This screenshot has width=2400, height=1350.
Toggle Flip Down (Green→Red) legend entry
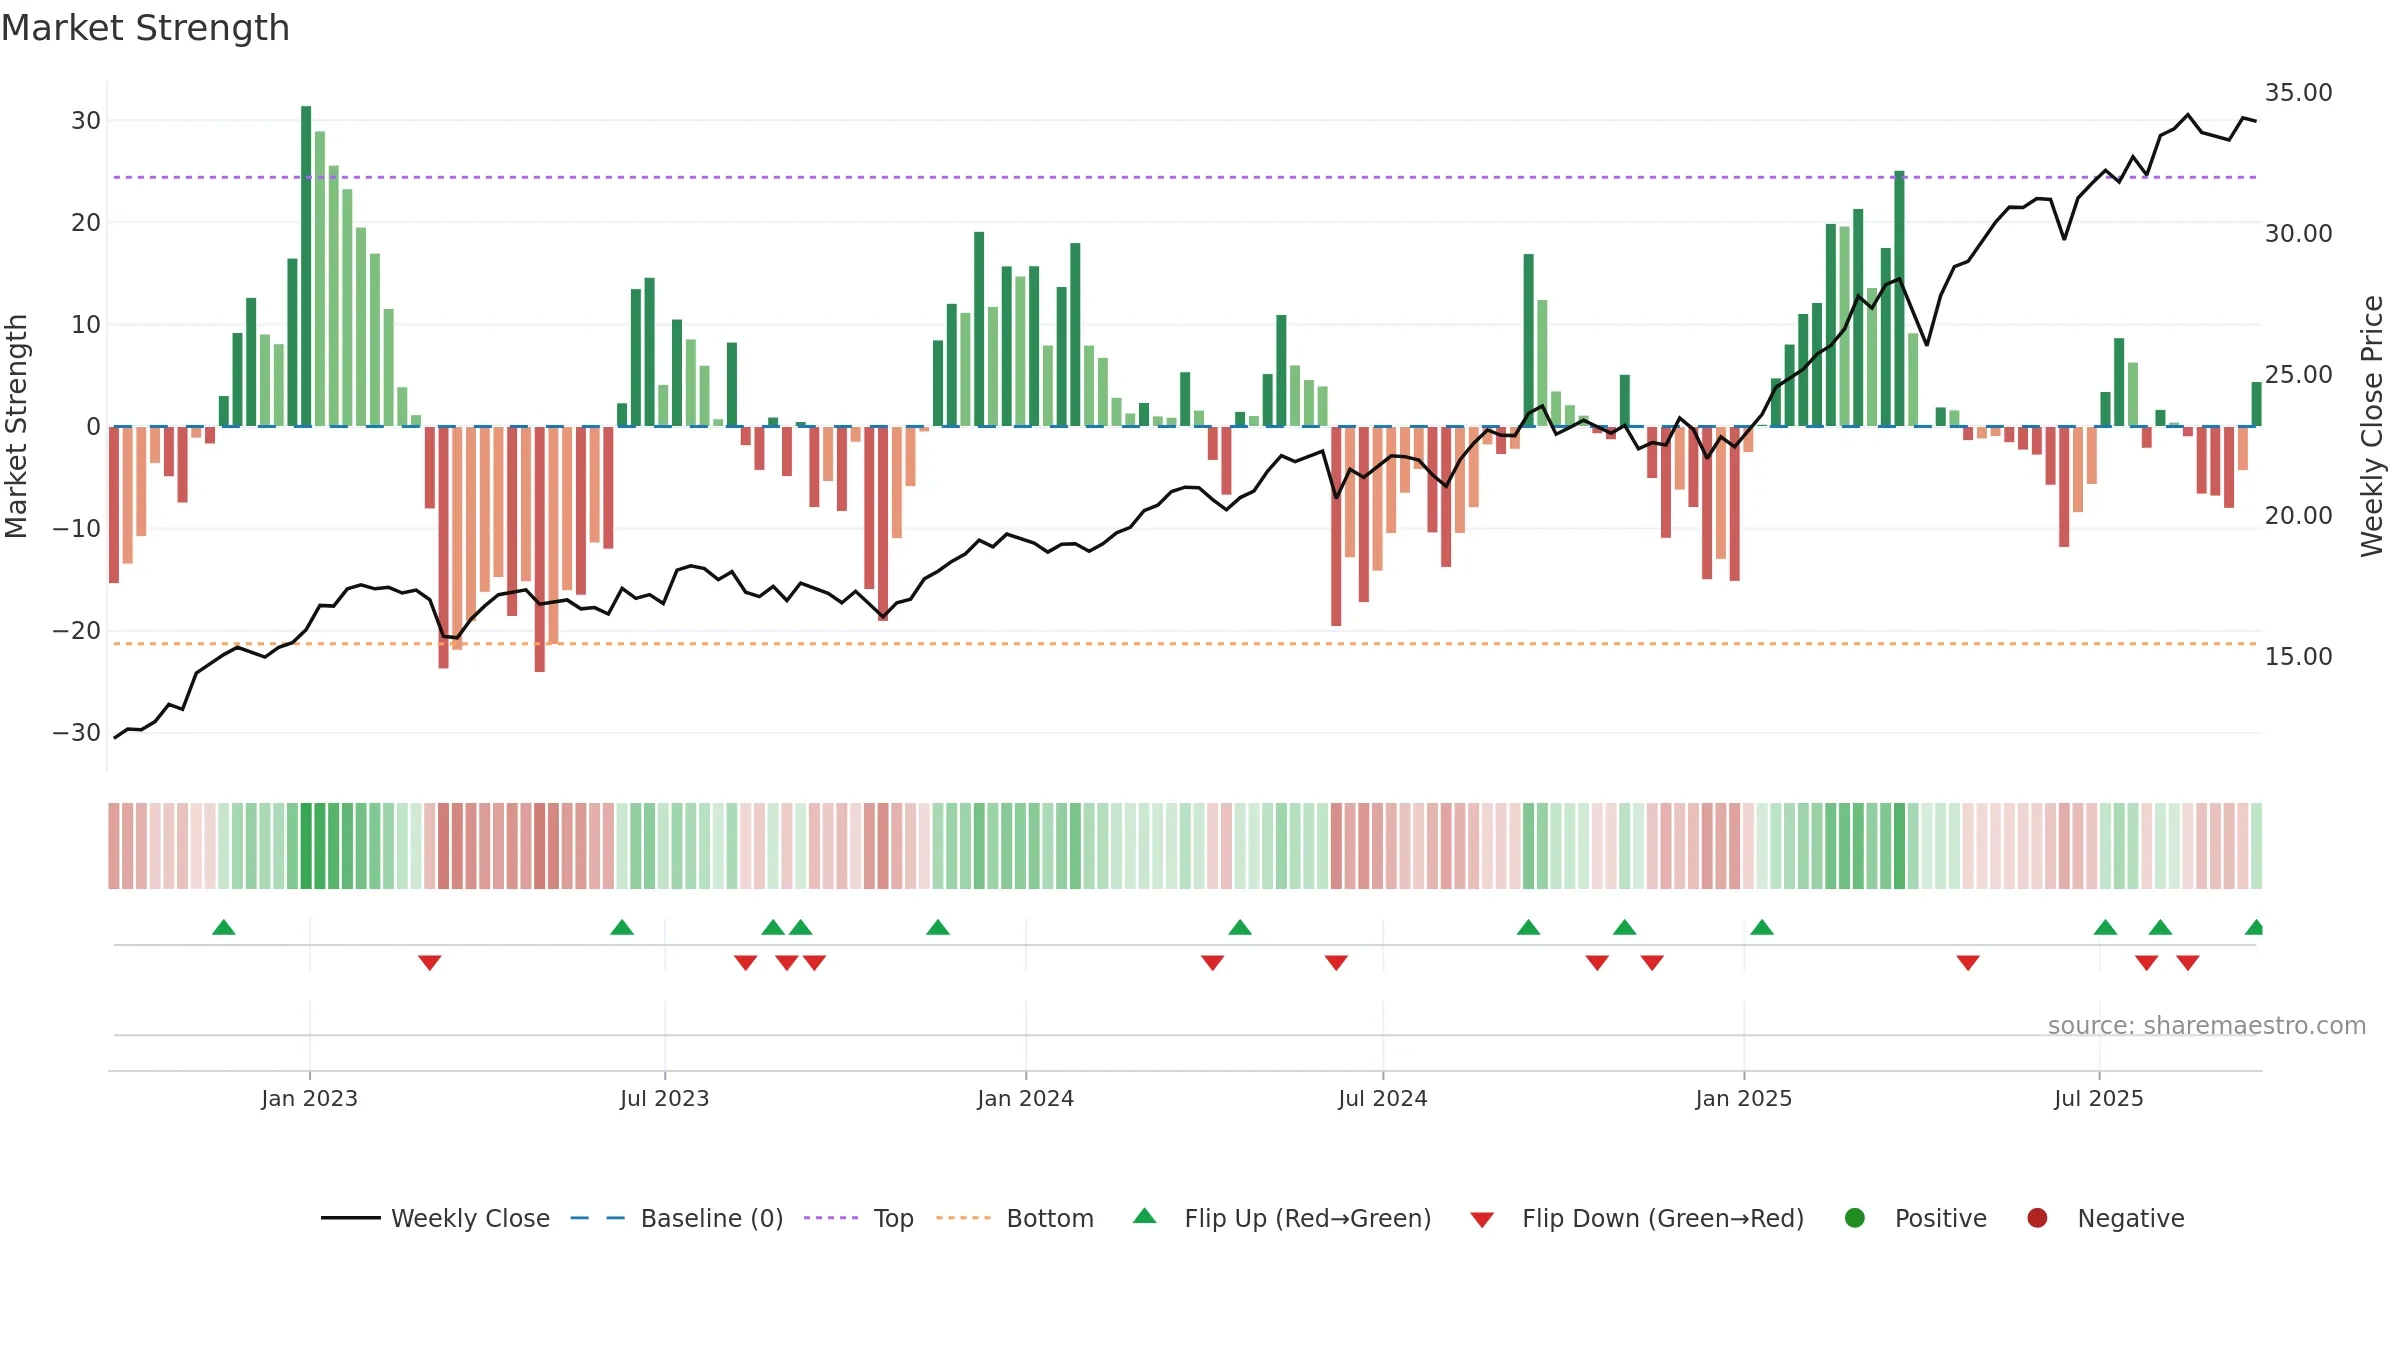pos(1637,1218)
